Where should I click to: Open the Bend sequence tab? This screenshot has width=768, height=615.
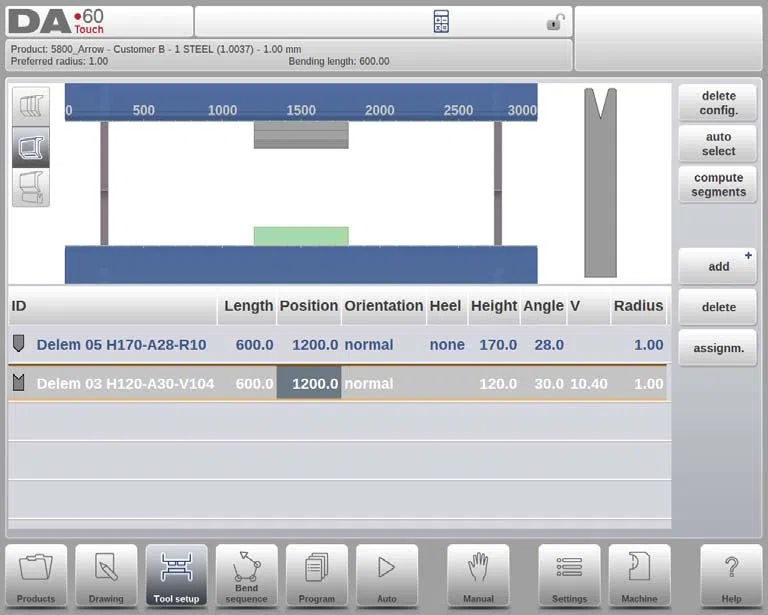[246, 576]
